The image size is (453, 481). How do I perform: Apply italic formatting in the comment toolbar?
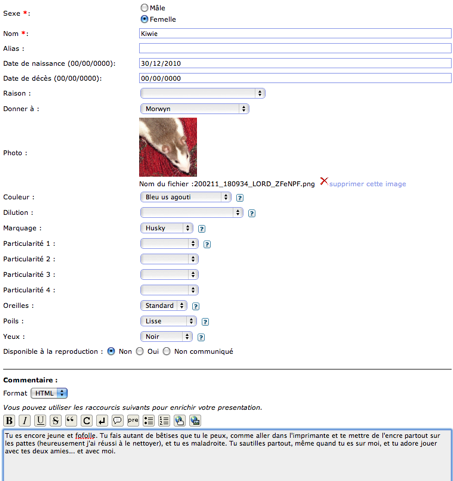25,421
